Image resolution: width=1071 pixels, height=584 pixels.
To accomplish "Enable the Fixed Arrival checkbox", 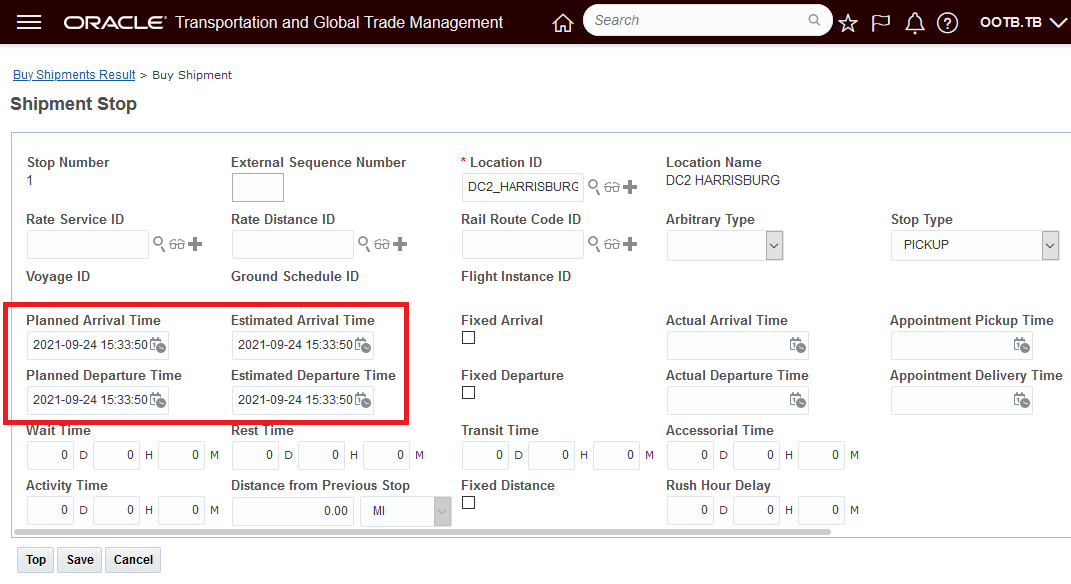I will click(468, 338).
